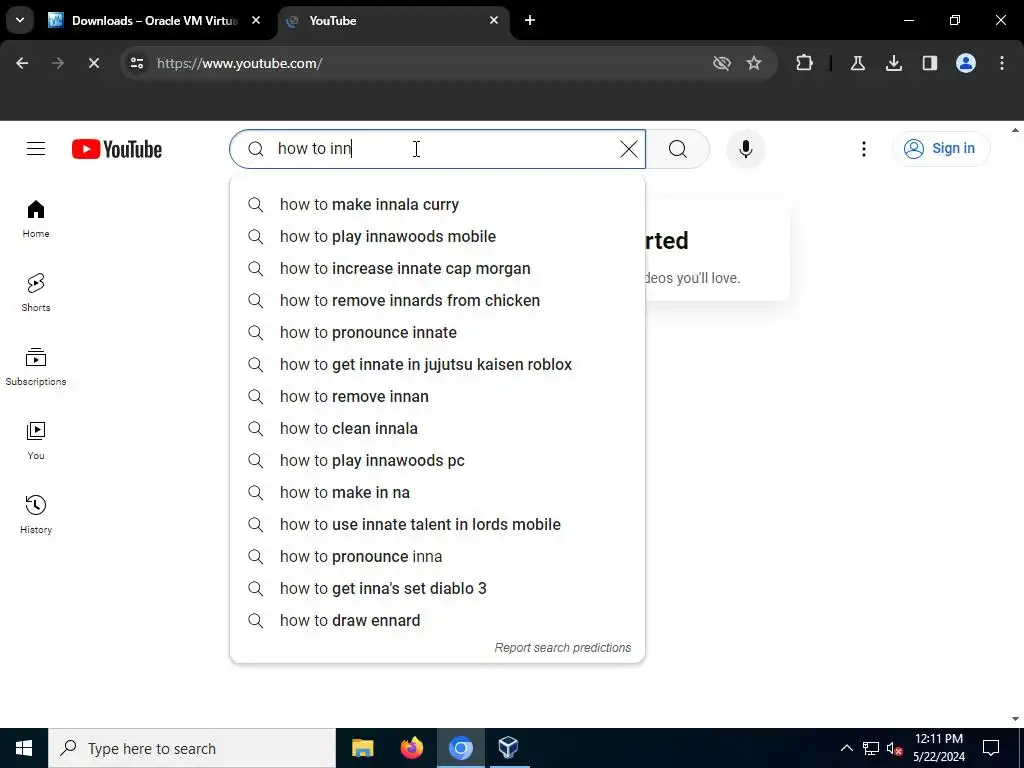Open the Chrome three-dot menu

point(1001,63)
